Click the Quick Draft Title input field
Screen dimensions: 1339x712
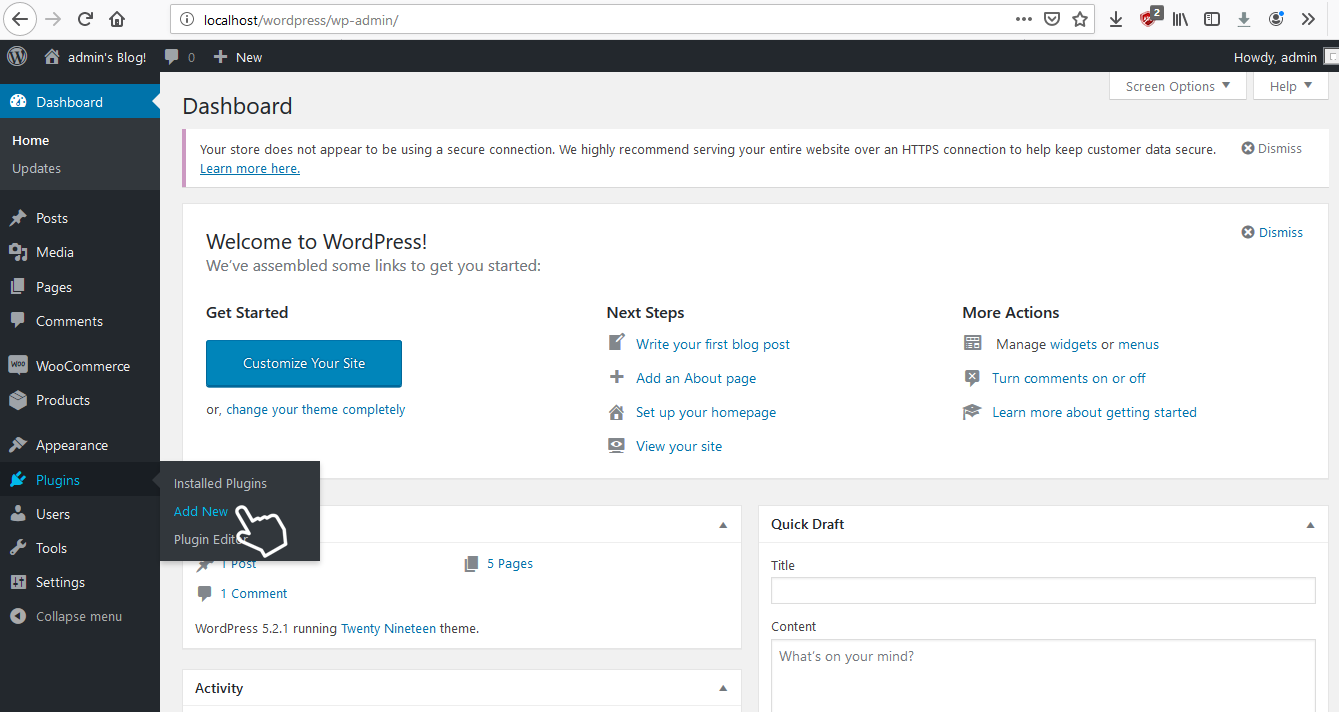coord(1042,591)
